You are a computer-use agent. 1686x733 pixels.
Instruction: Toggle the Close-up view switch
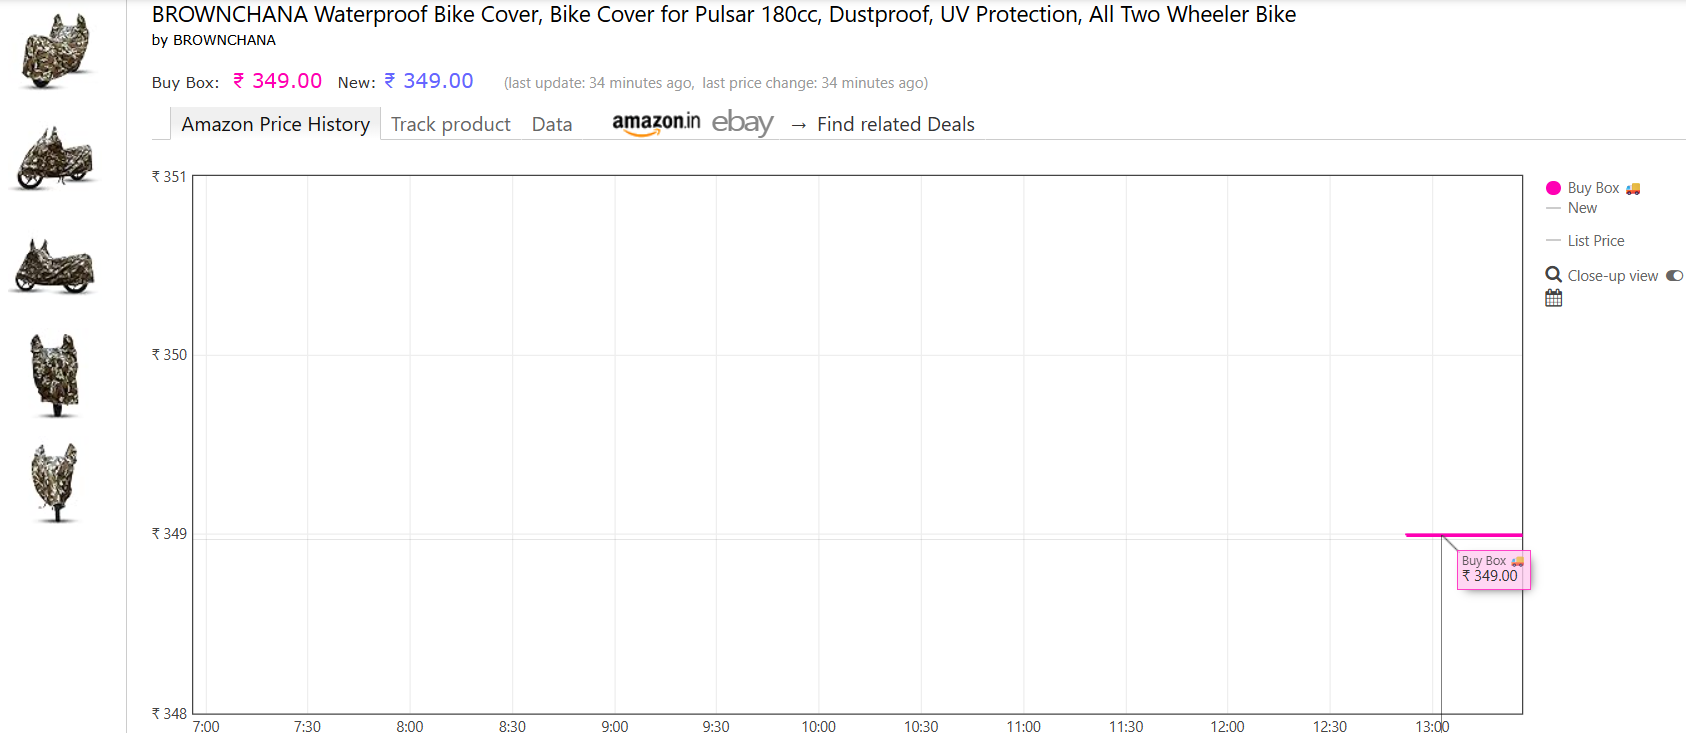click(x=1674, y=276)
